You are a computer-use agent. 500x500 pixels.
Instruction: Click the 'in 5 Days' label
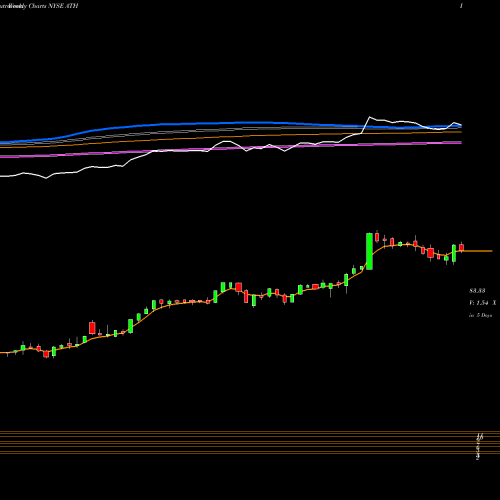tap(480, 315)
